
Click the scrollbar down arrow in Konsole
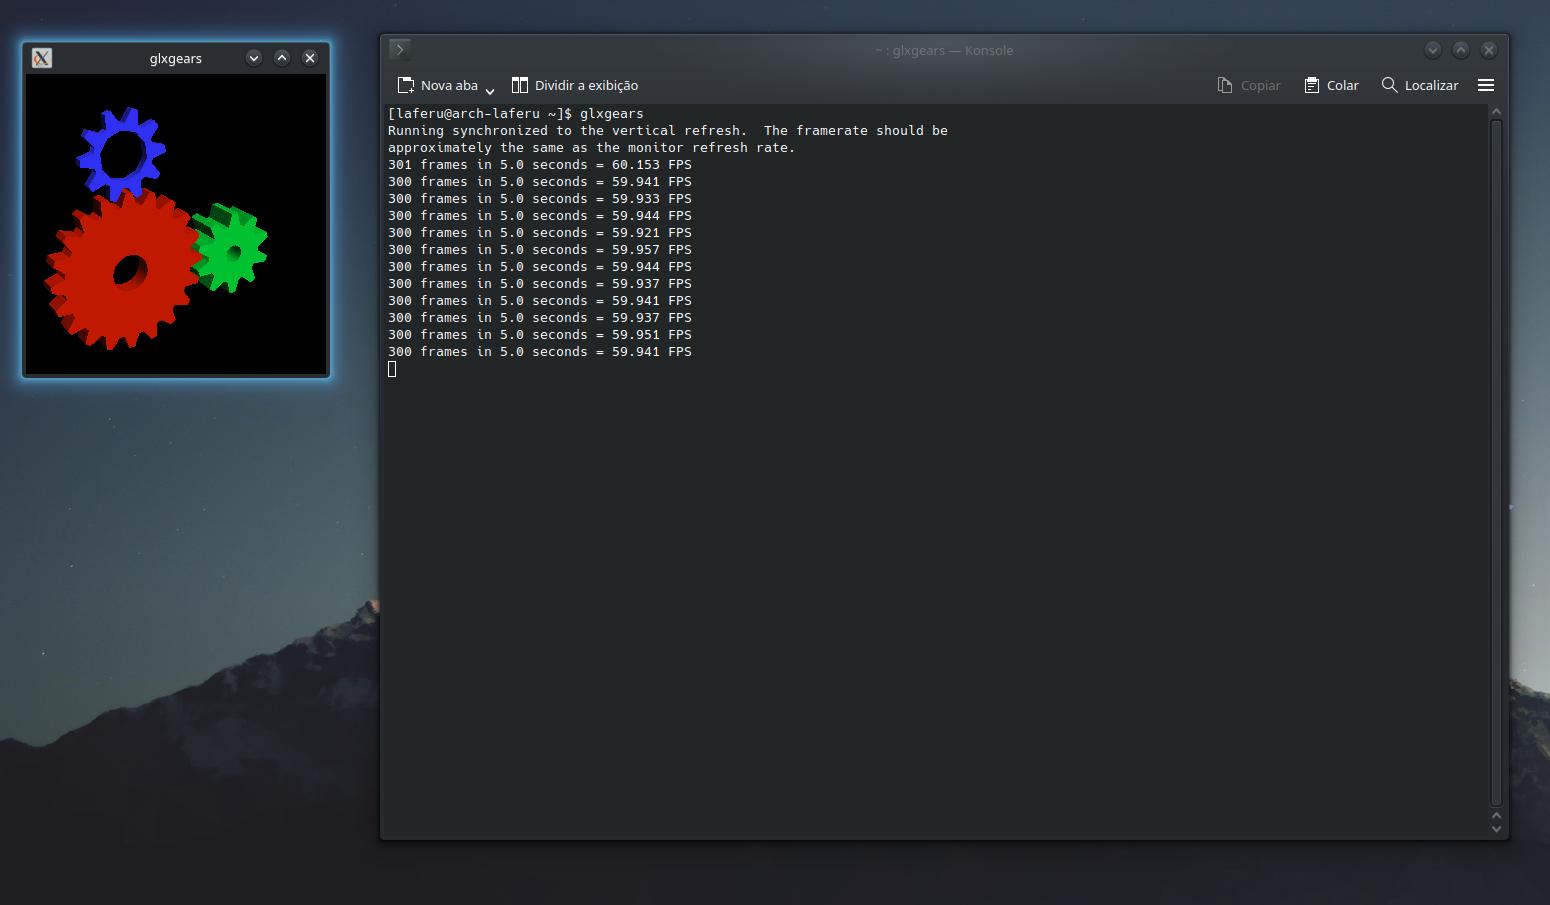click(1496, 828)
